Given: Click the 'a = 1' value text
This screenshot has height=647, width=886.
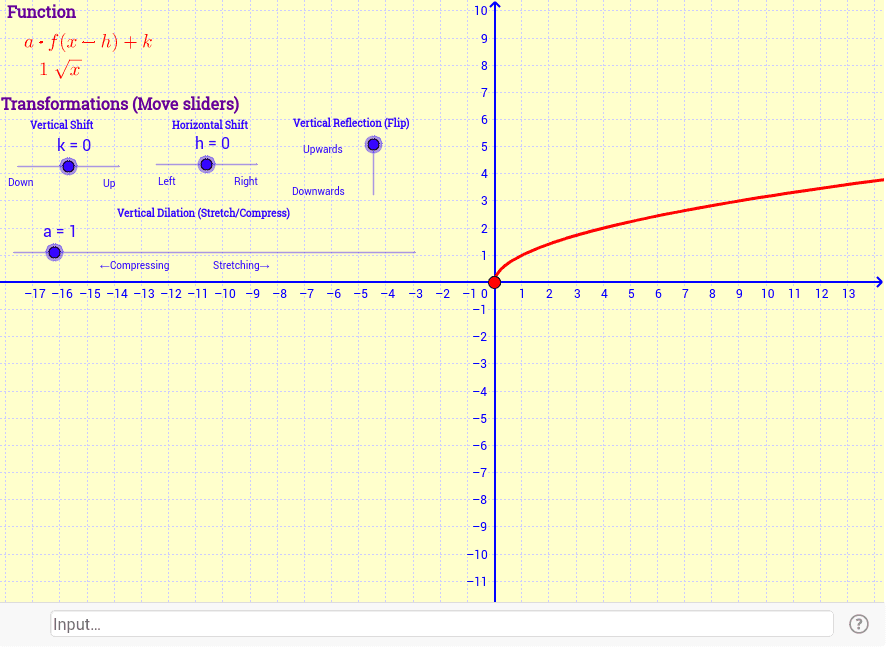Looking at the screenshot, I should [x=59, y=232].
